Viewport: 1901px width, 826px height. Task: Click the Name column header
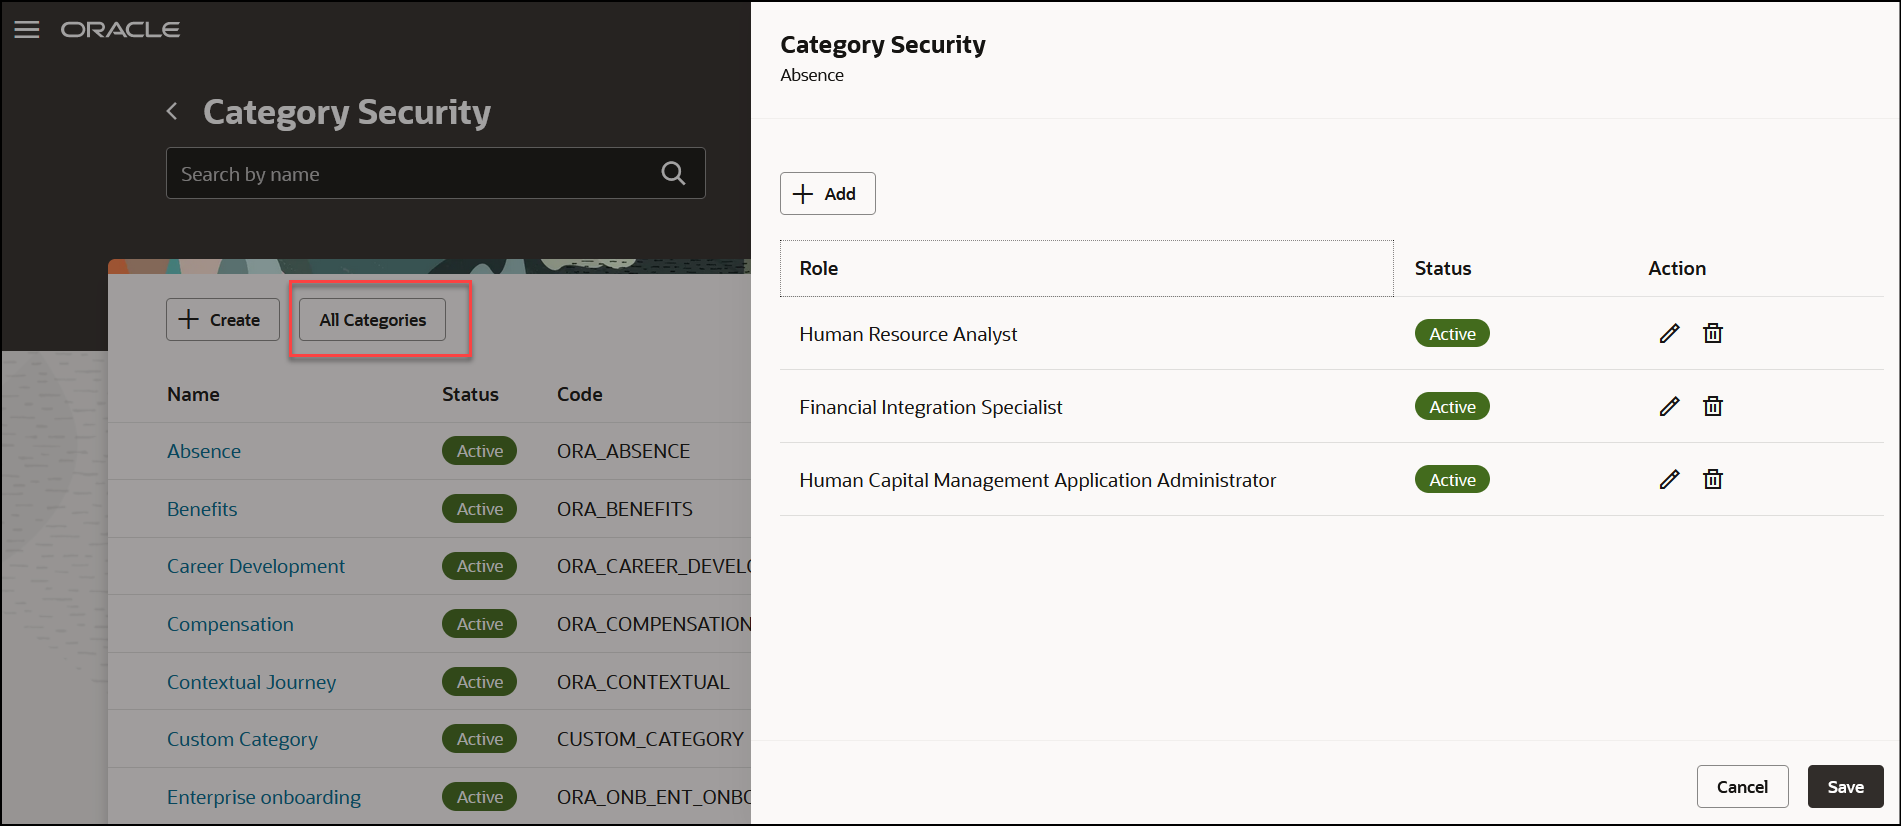point(193,394)
